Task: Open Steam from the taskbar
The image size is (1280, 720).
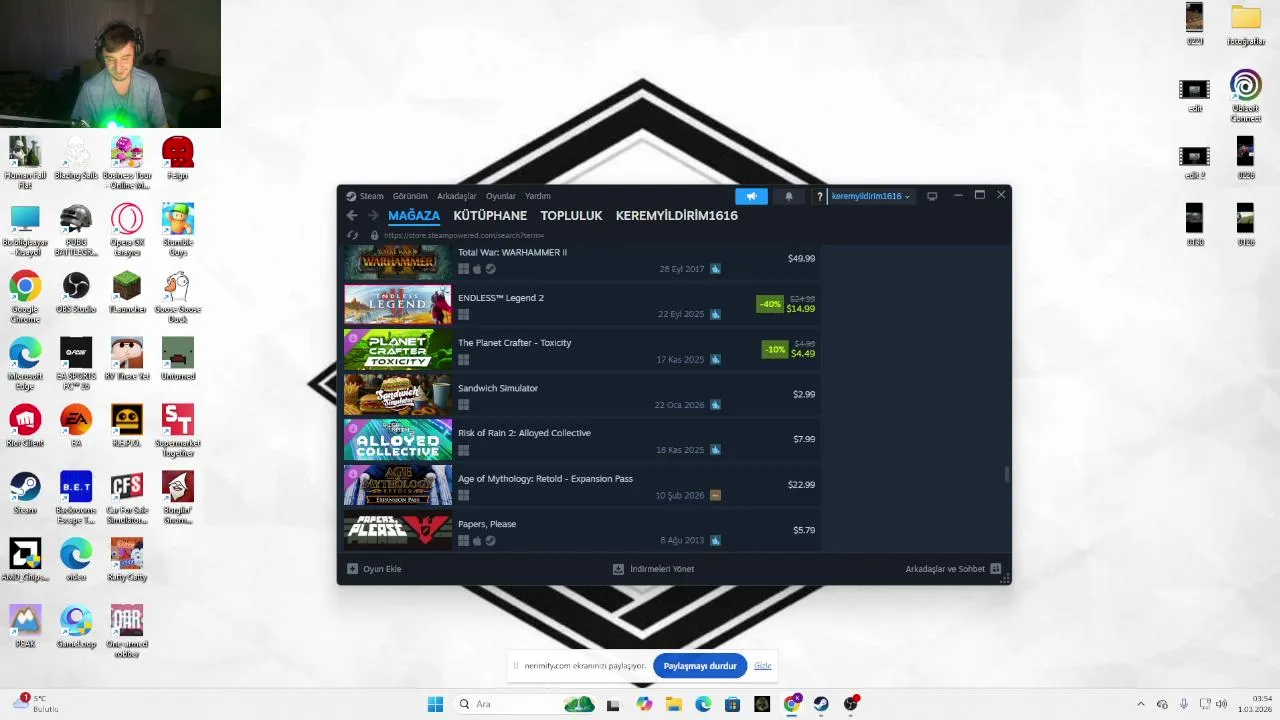Action: pyautogui.click(x=821, y=704)
